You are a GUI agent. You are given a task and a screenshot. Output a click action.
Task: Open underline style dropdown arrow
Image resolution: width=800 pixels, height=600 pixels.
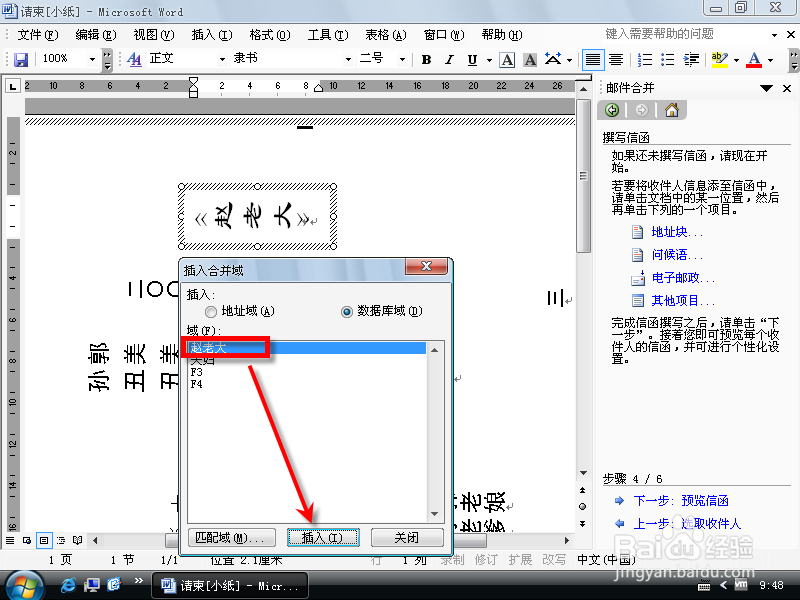[x=489, y=60]
